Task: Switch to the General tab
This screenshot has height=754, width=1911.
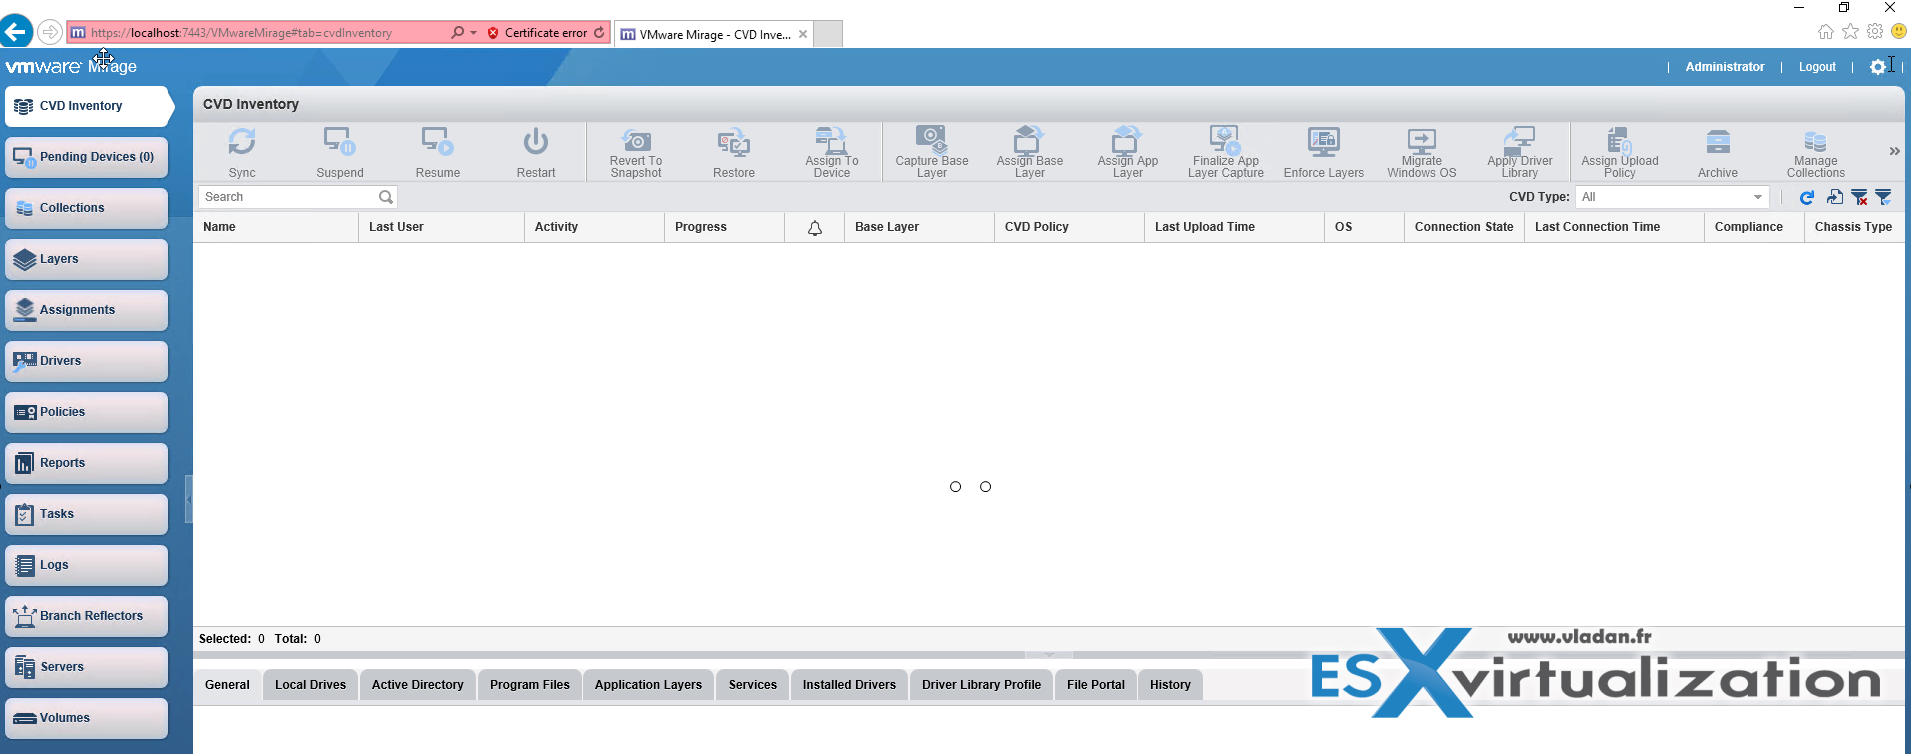Action: pyautogui.click(x=227, y=685)
